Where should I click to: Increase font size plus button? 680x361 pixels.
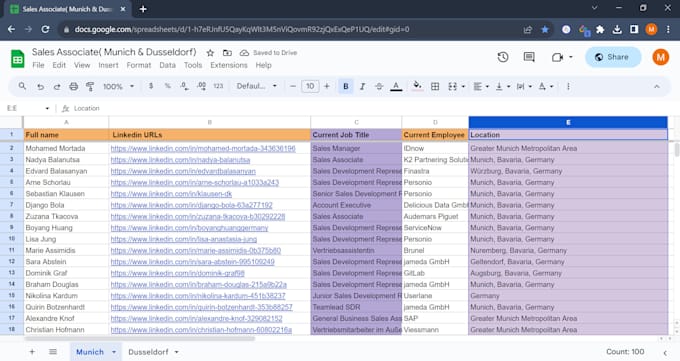tap(327, 86)
